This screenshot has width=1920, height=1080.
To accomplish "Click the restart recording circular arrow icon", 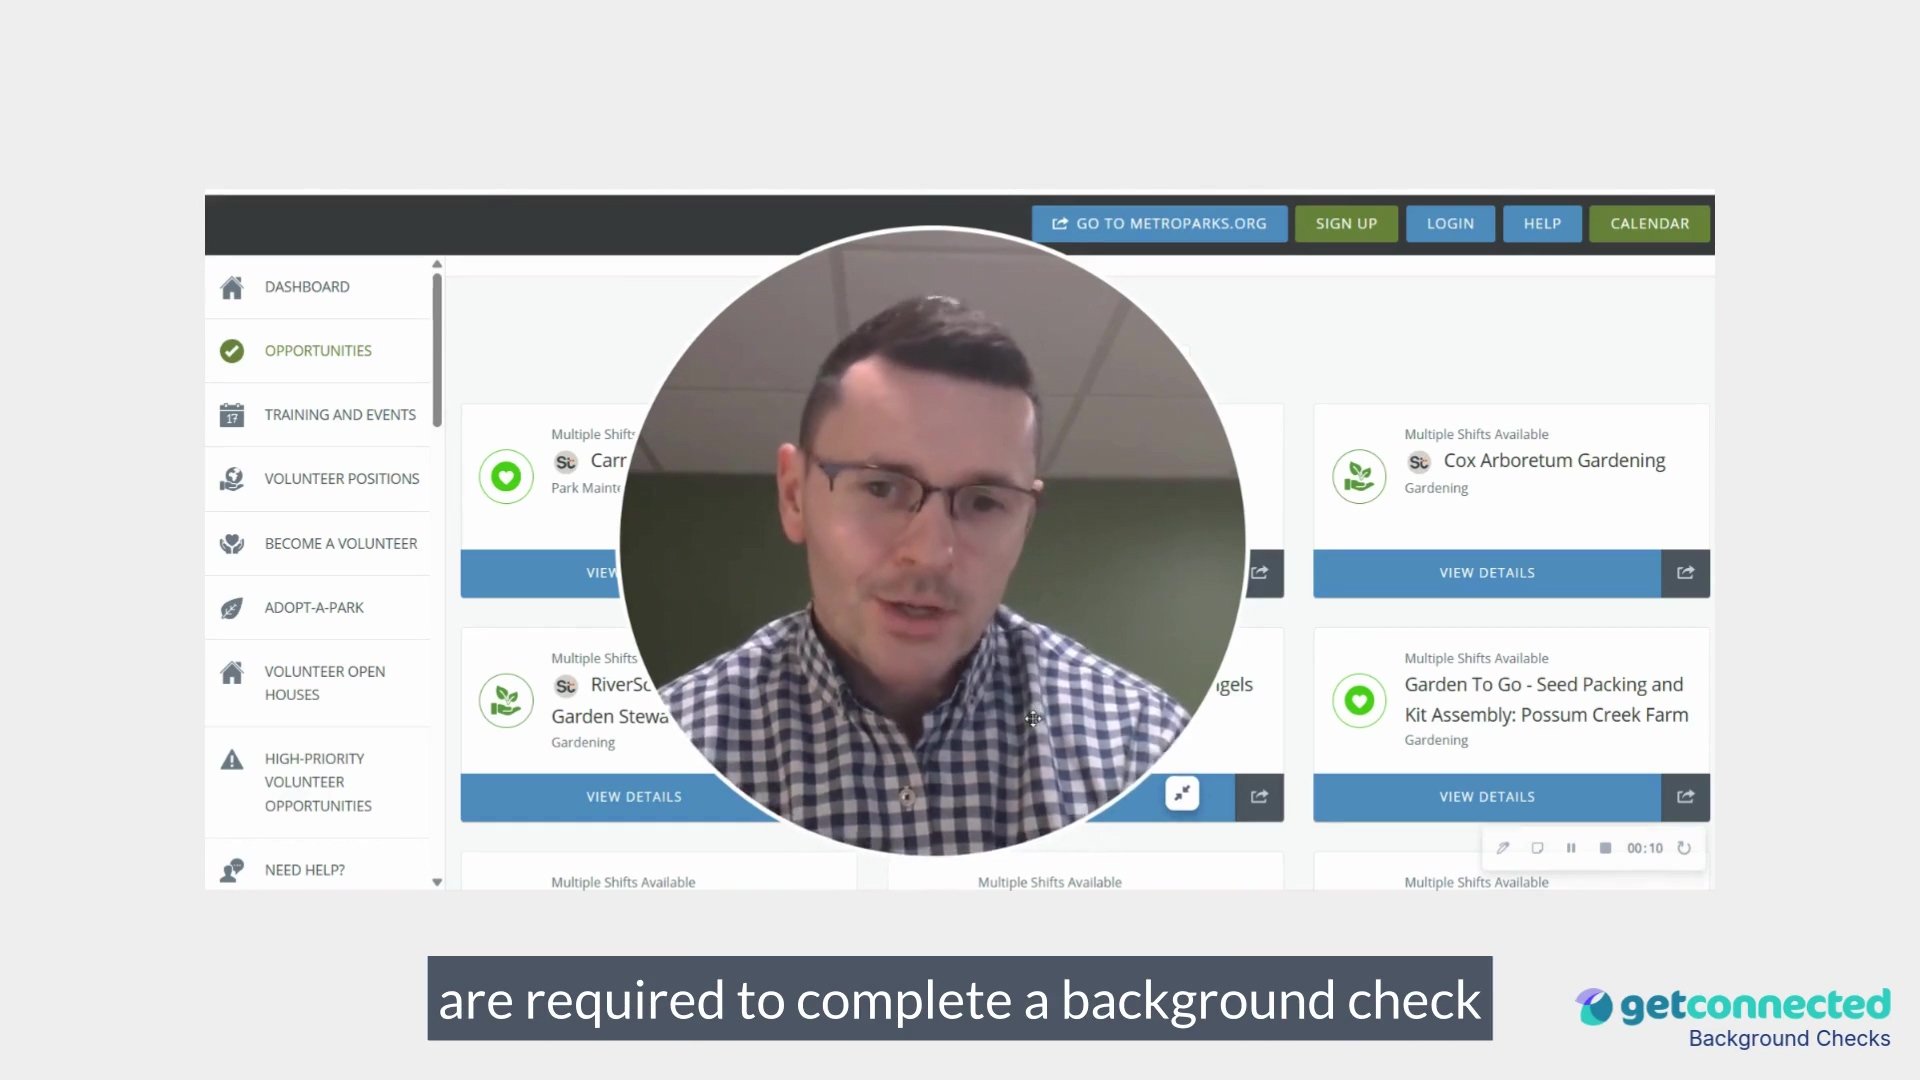I will (1684, 848).
